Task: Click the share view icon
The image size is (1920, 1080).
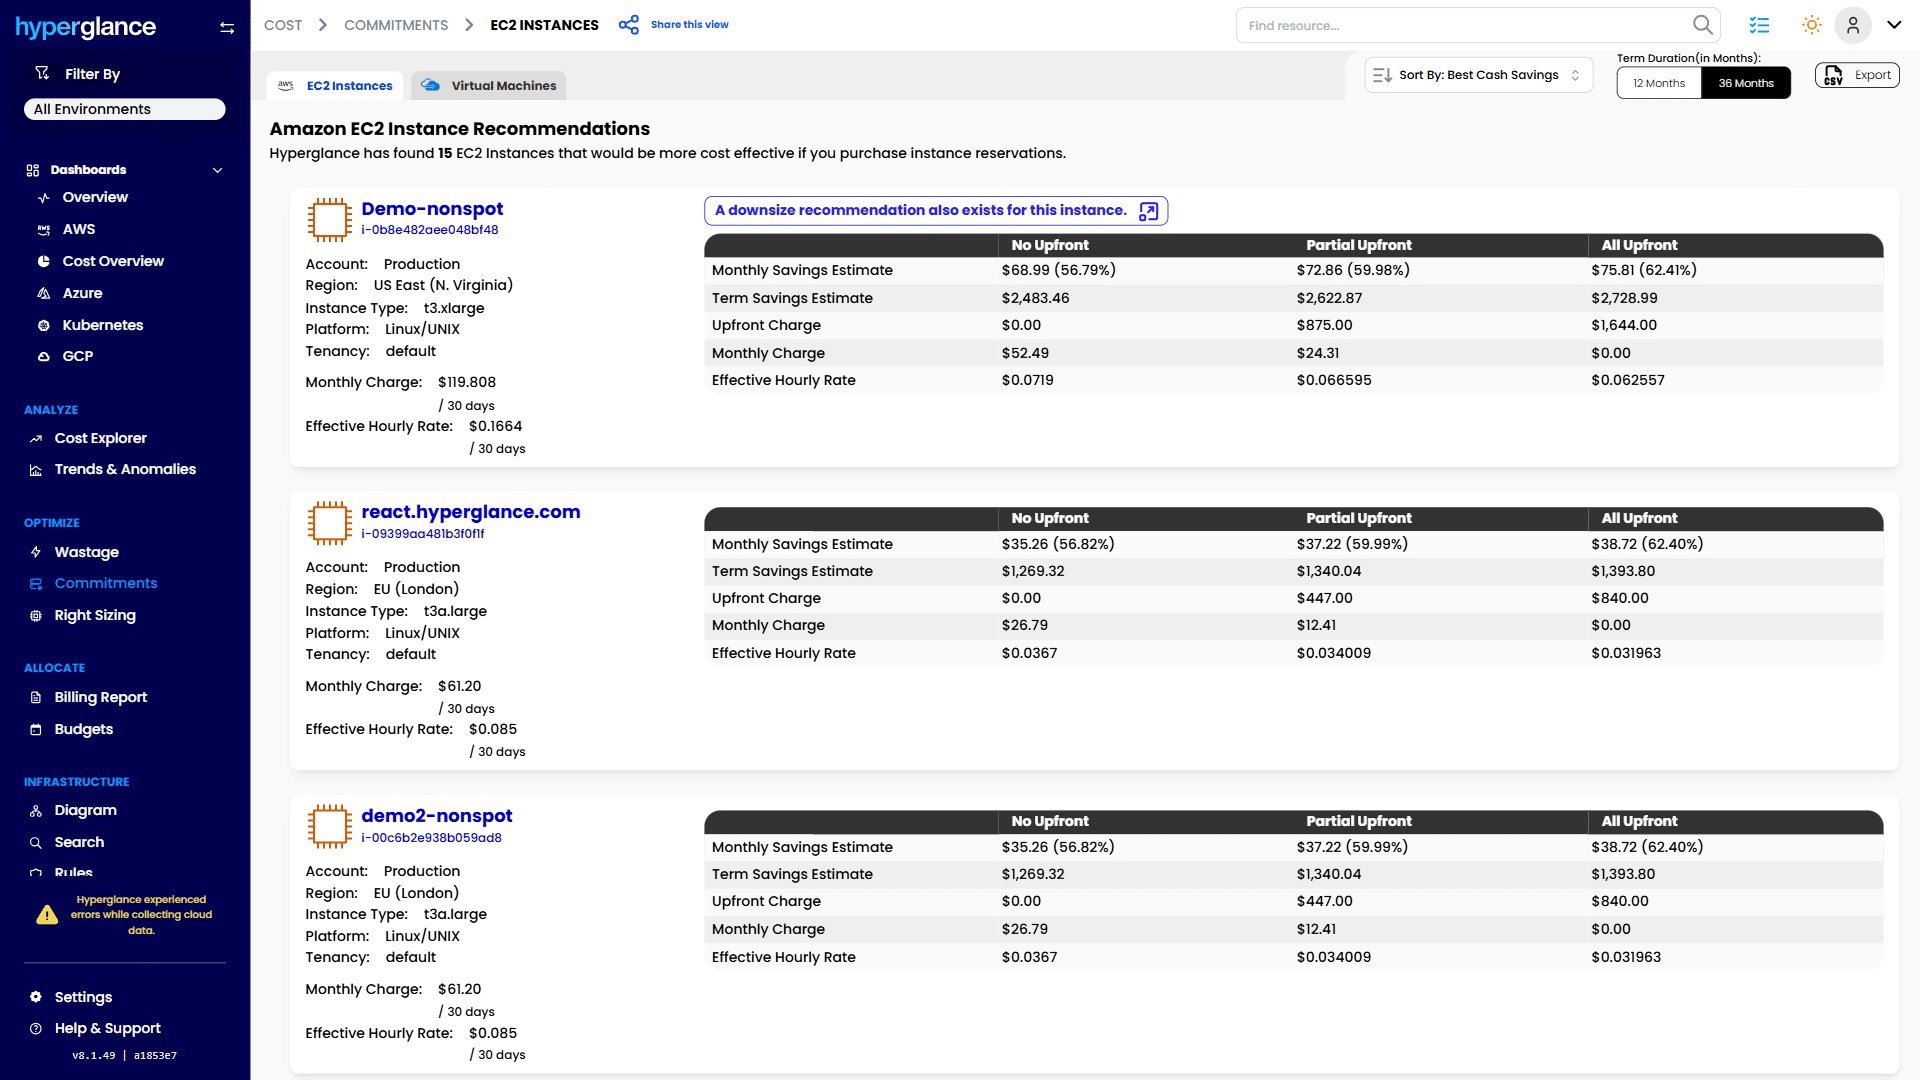Action: click(x=628, y=25)
